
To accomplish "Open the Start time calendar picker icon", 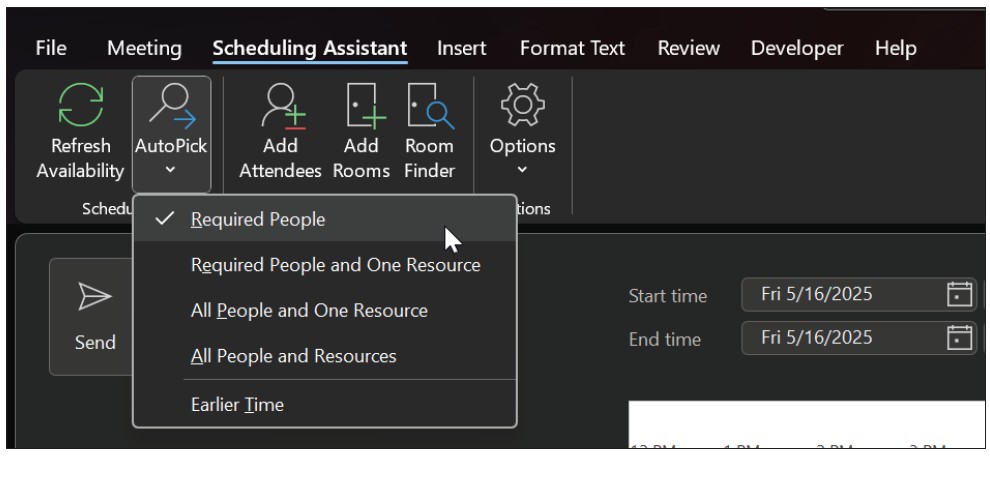I will pos(959,295).
